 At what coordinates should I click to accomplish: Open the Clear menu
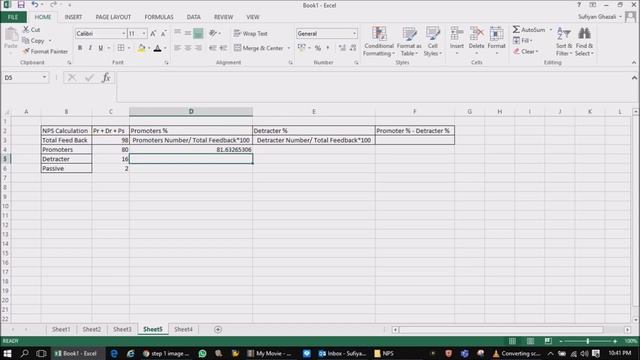click(x=526, y=51)
